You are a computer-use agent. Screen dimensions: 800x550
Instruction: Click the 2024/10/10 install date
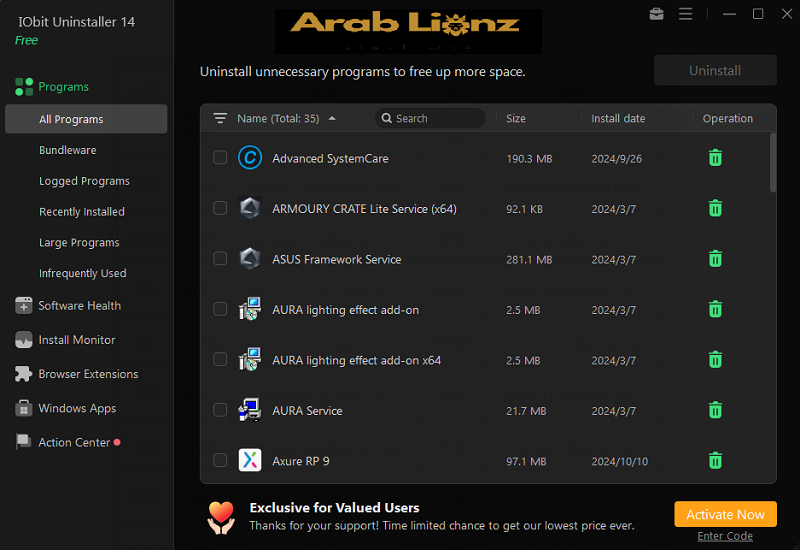619,461
